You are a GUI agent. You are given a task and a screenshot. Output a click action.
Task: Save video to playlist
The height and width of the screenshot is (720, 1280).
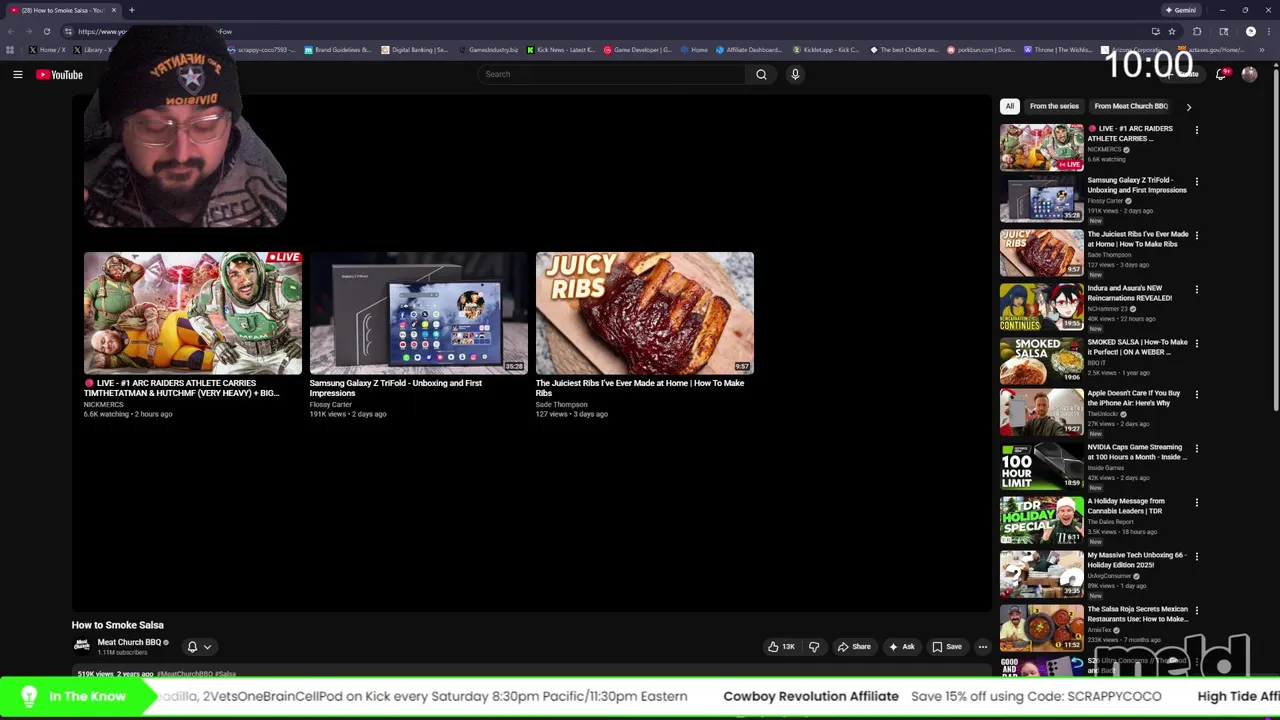click(947, 647)
